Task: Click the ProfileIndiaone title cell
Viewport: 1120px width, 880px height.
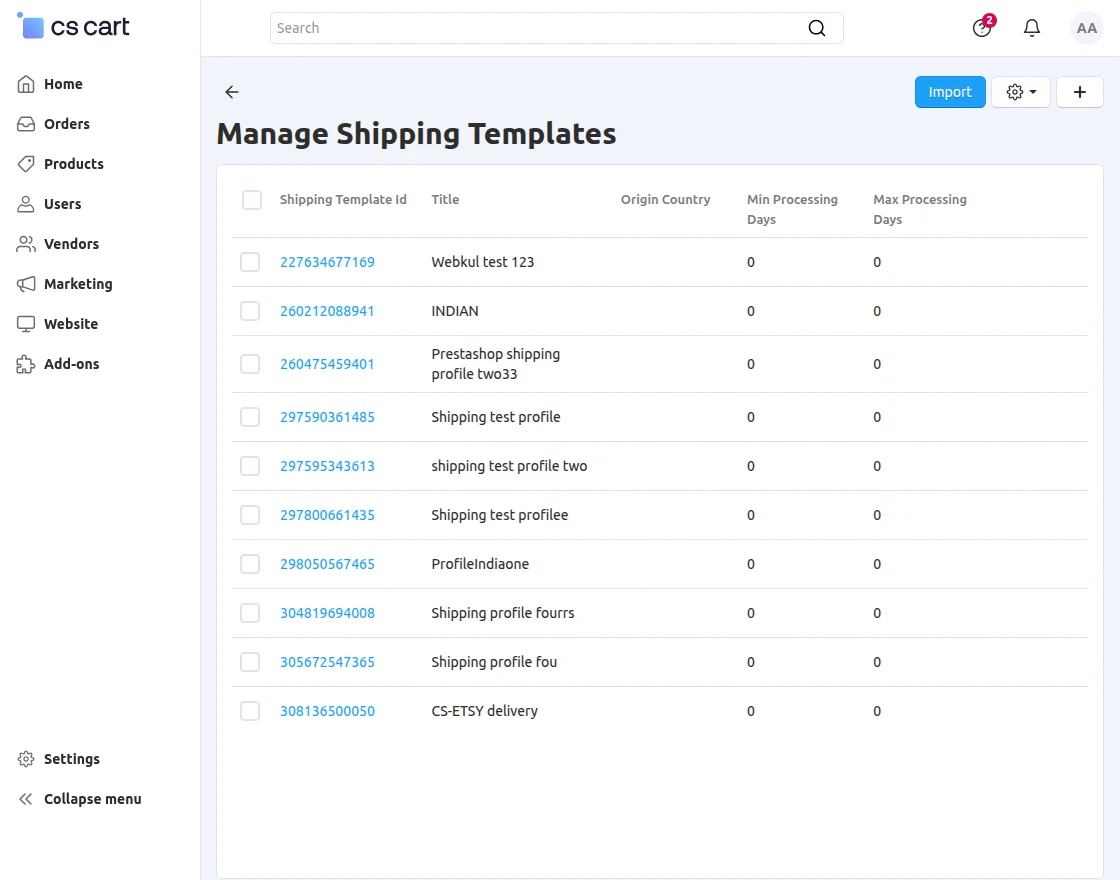Action: pyautogui.click(x=480, y=564)
